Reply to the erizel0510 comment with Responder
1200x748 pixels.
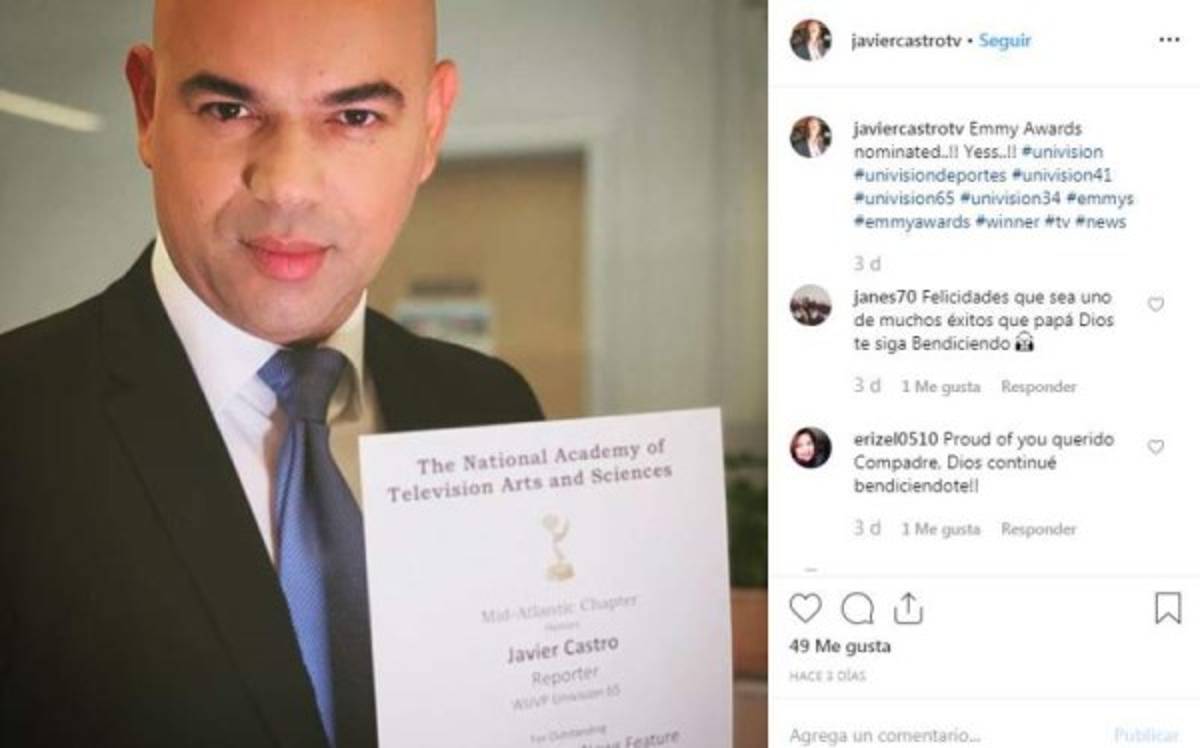1039,529
